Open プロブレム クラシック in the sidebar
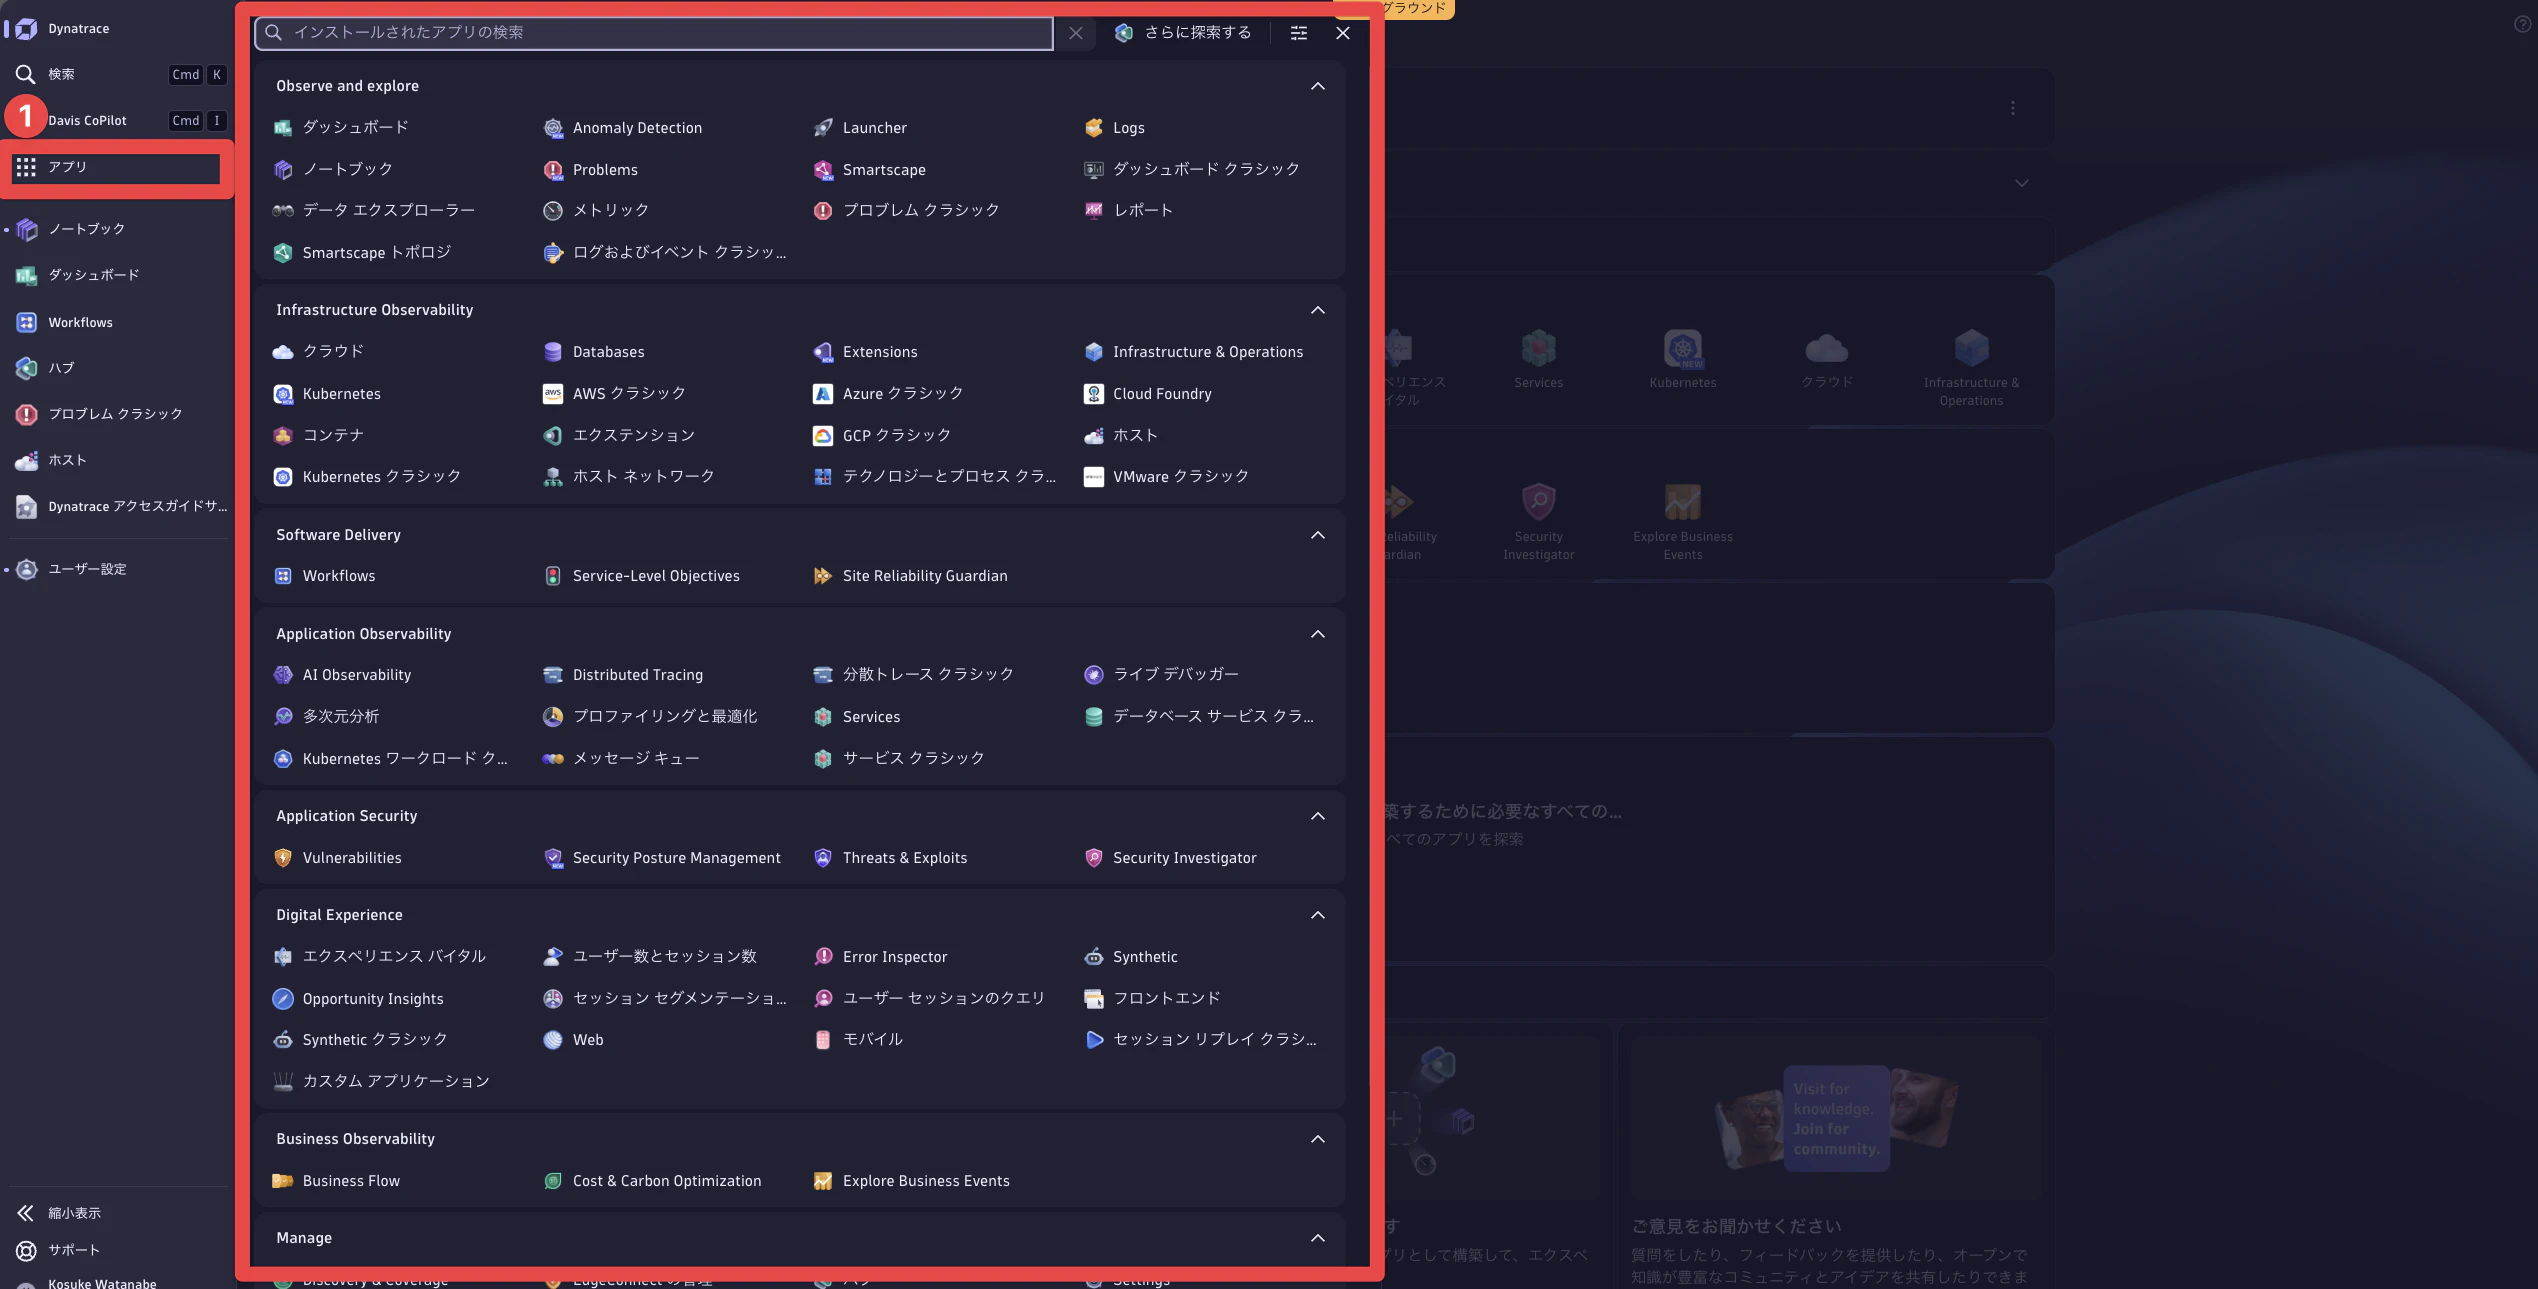The image size is (2538, 1289). (118, 415)
